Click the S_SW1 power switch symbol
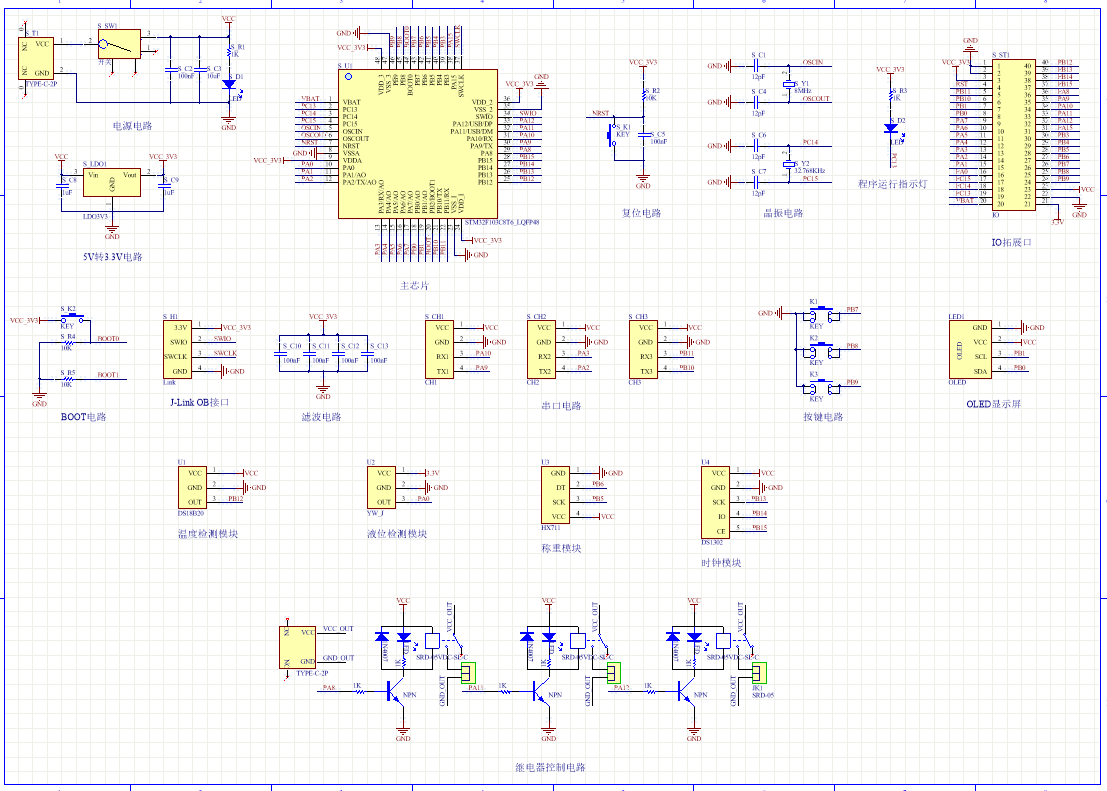This screenshot has width=1107, height=791. pos(119,44)
